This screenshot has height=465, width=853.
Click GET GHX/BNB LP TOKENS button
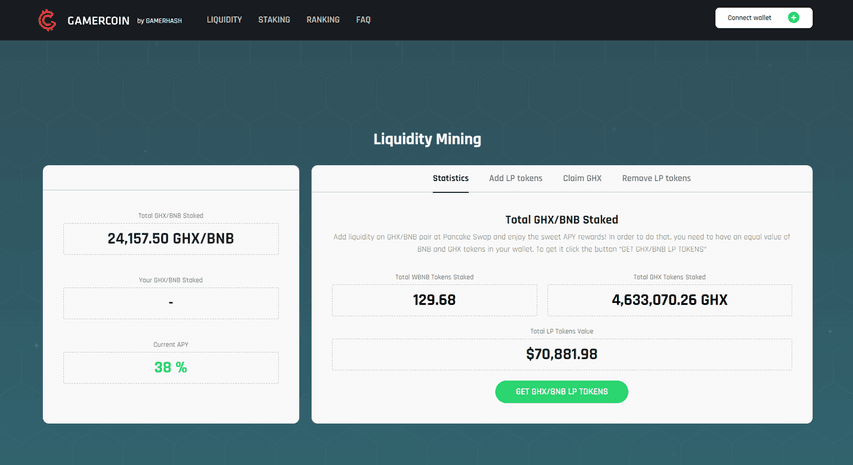(561, 392)
